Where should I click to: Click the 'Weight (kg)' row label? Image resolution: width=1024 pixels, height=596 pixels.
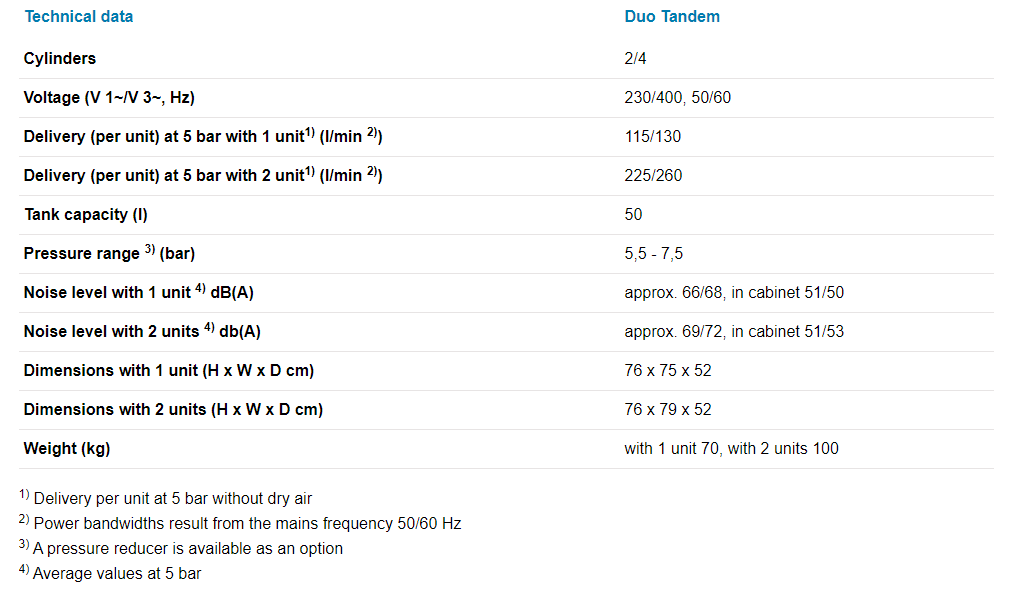tap(67, 449)
